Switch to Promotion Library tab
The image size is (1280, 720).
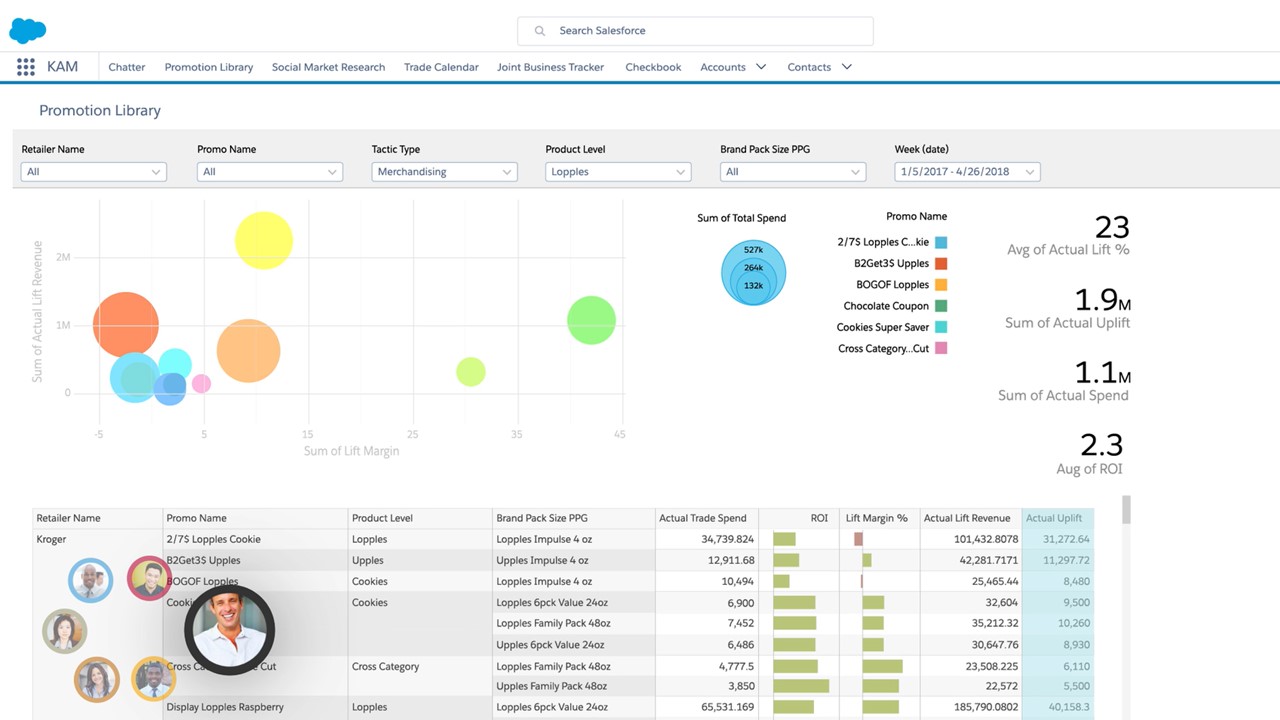(209, 67)
